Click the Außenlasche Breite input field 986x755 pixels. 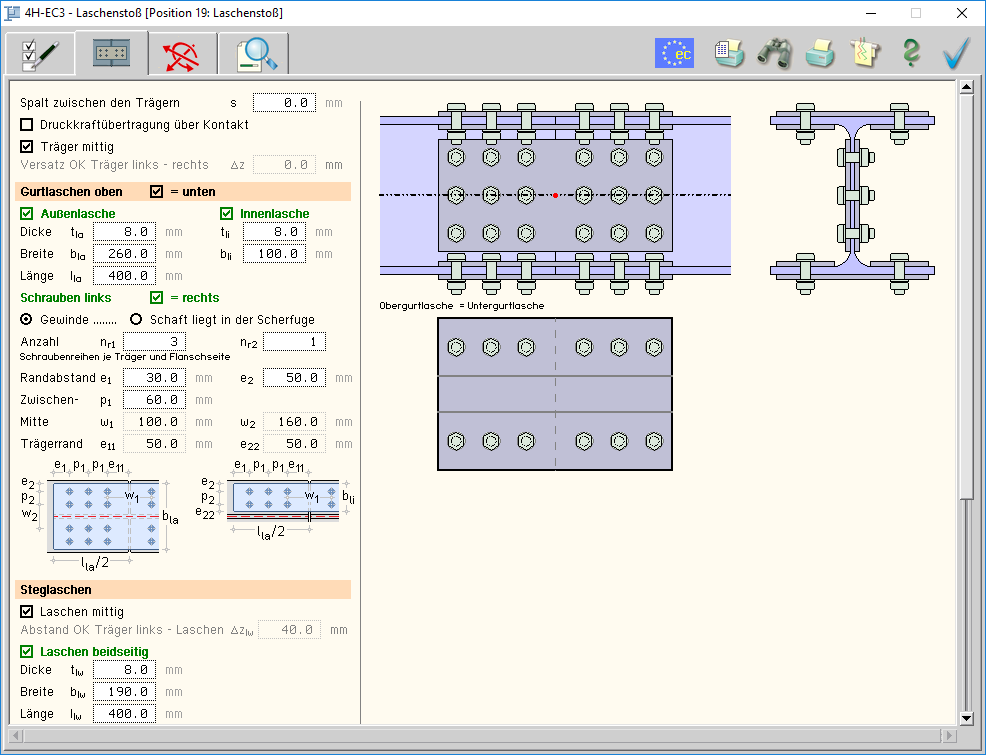[124, 254]
